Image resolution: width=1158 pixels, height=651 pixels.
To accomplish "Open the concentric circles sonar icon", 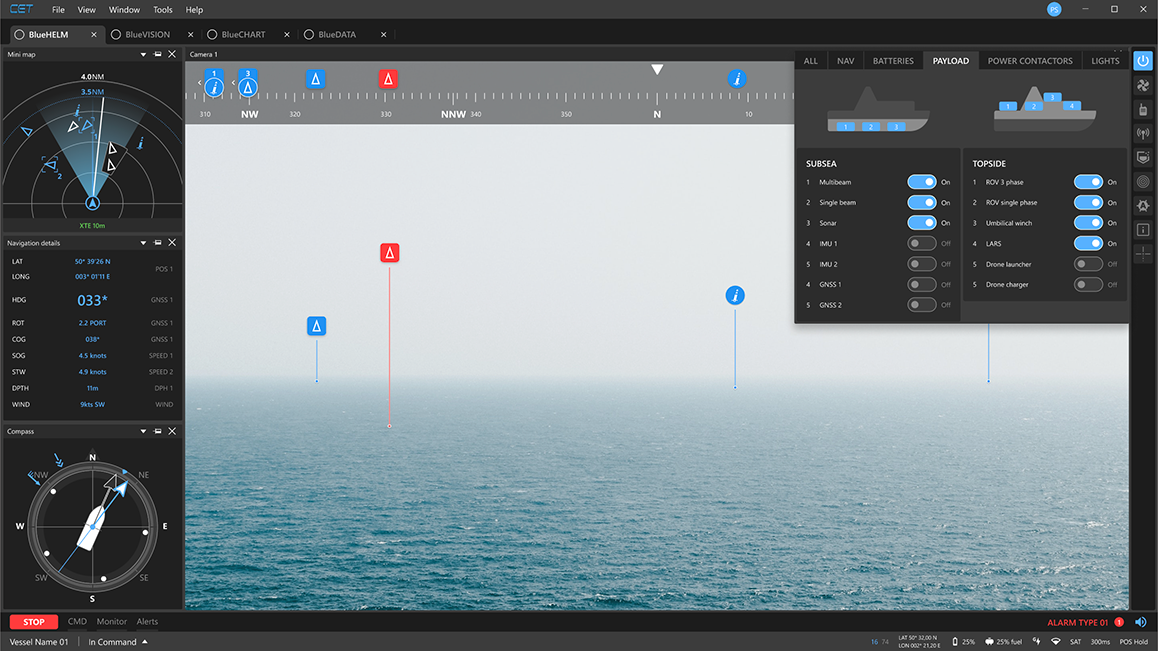I will coord(1143,182).
